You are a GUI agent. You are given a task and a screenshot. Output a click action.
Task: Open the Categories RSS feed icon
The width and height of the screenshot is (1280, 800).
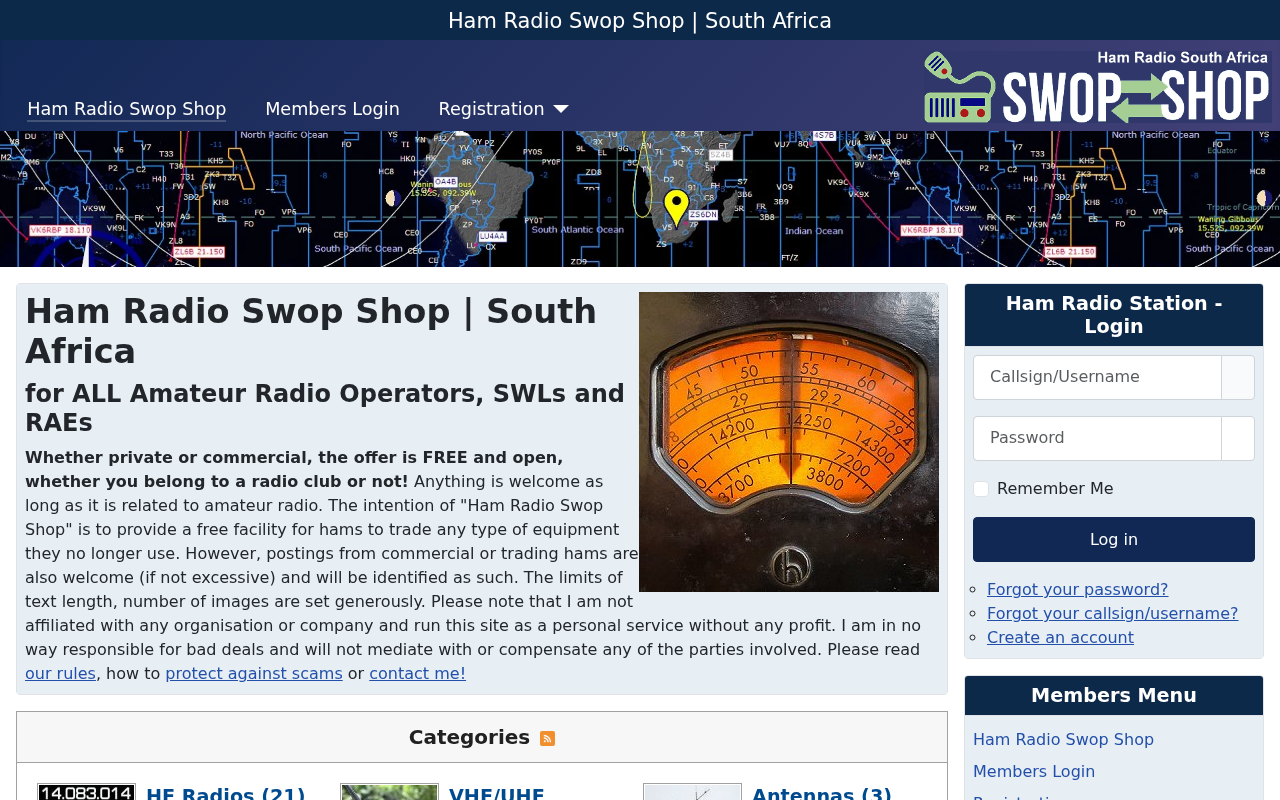[547, 738]
